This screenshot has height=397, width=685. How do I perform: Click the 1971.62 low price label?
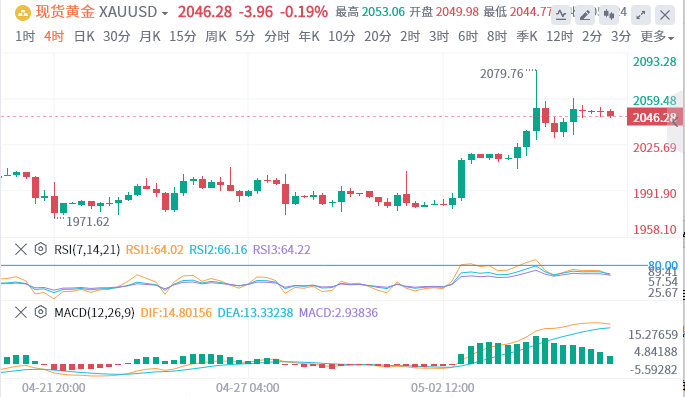tap(87, 222)
